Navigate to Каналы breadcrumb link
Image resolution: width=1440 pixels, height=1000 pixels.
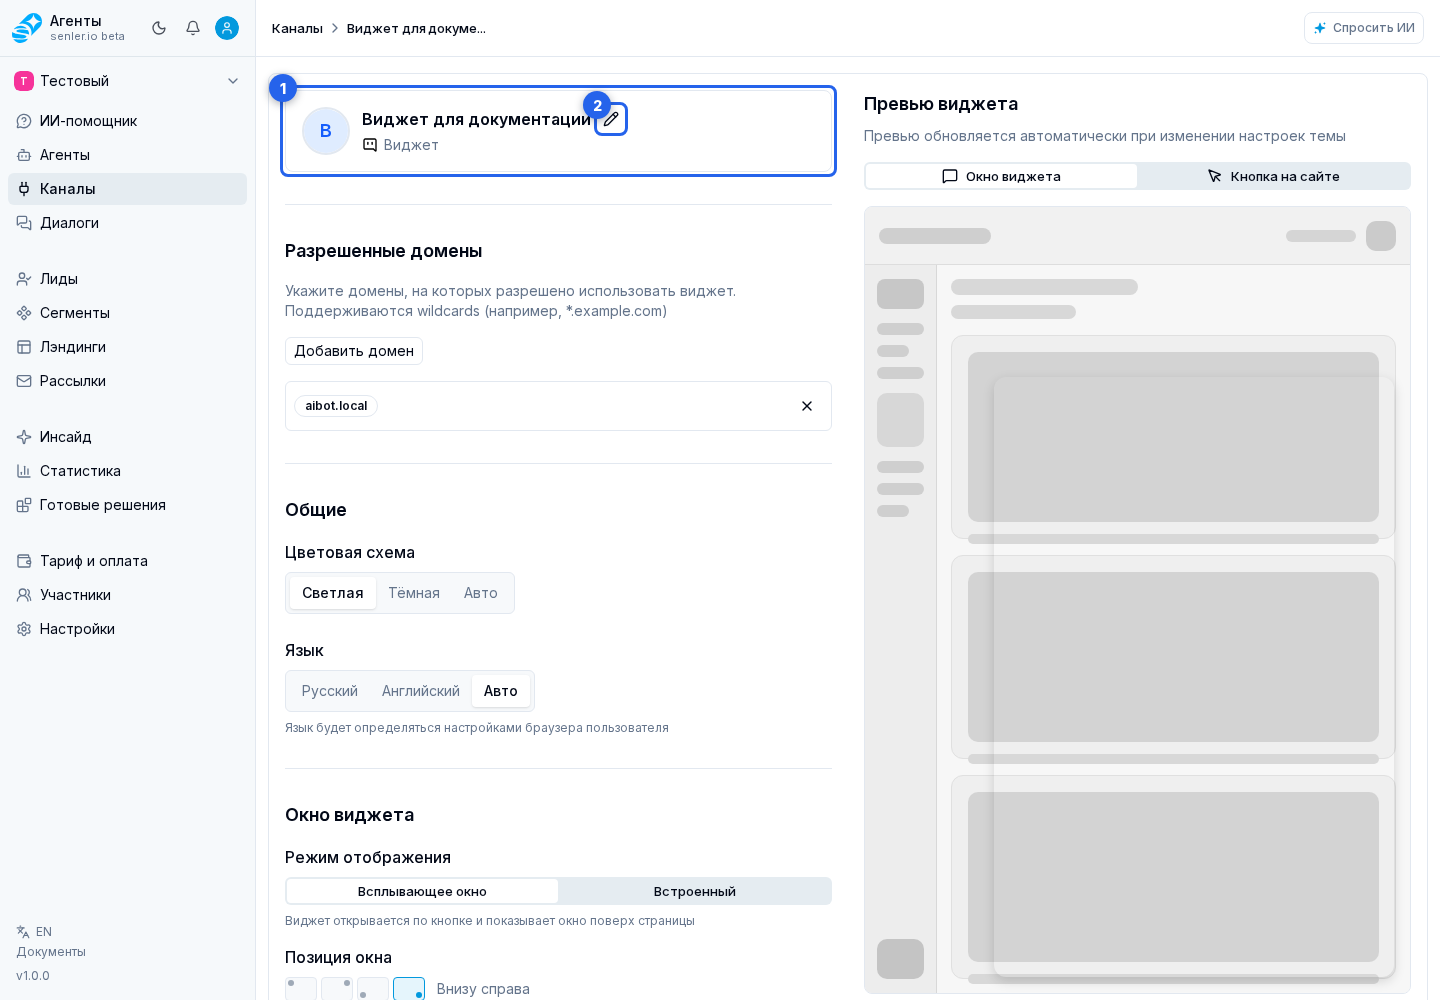[297, 28]
